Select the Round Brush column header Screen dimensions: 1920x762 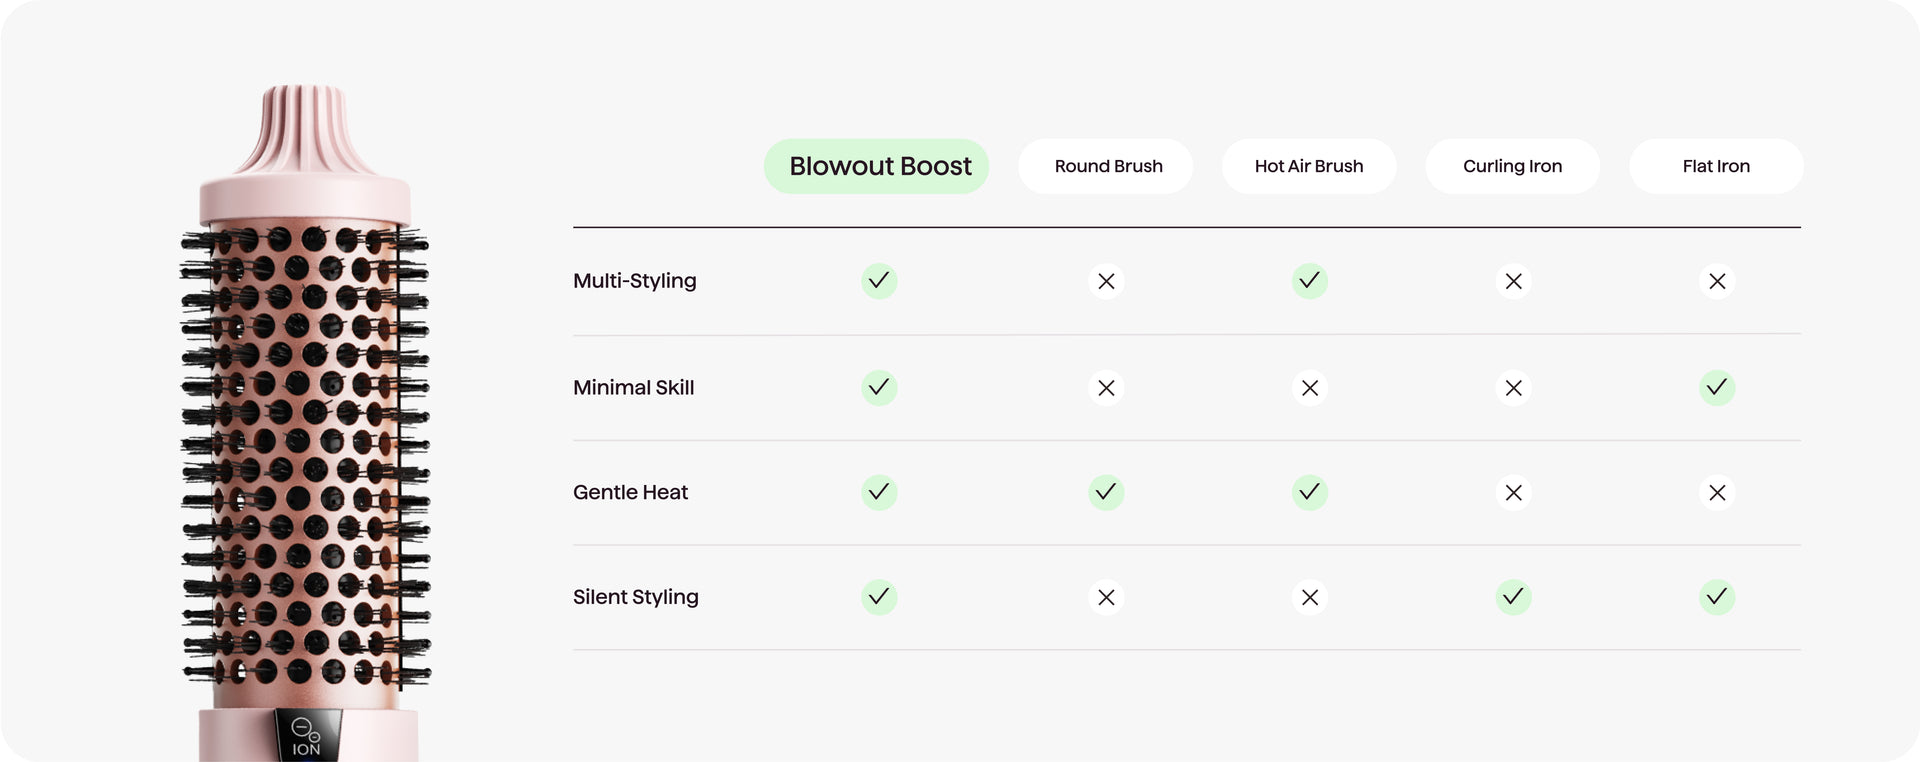[1106, 166]
